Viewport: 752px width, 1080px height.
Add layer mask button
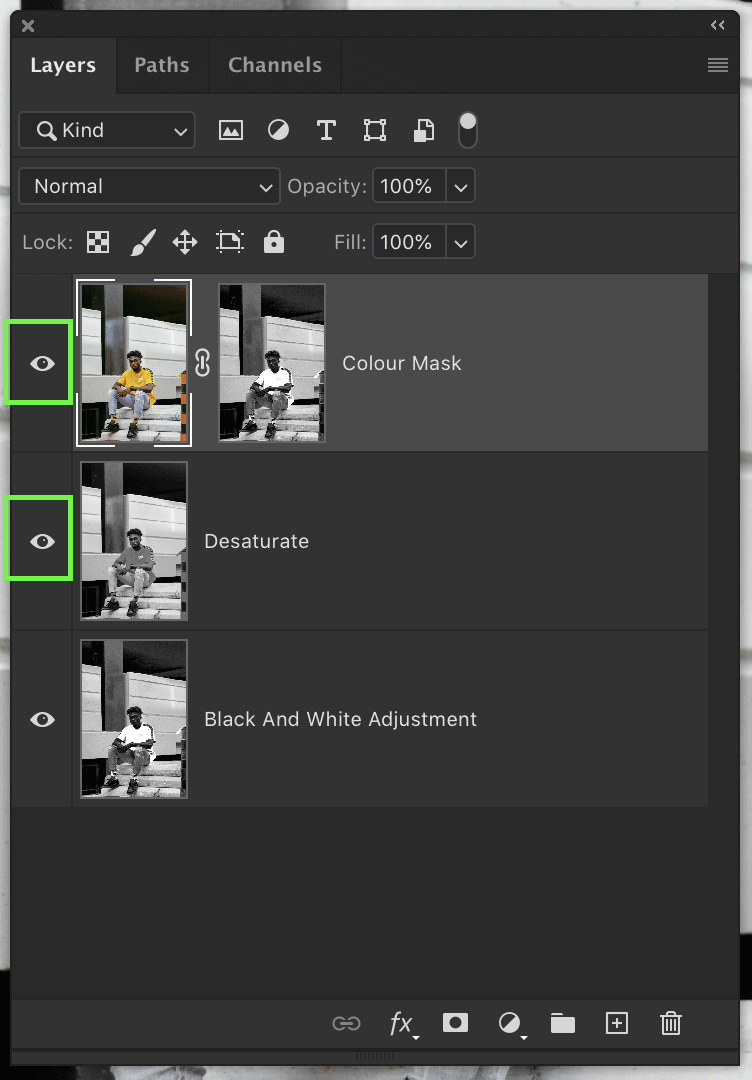point(455,1023)
